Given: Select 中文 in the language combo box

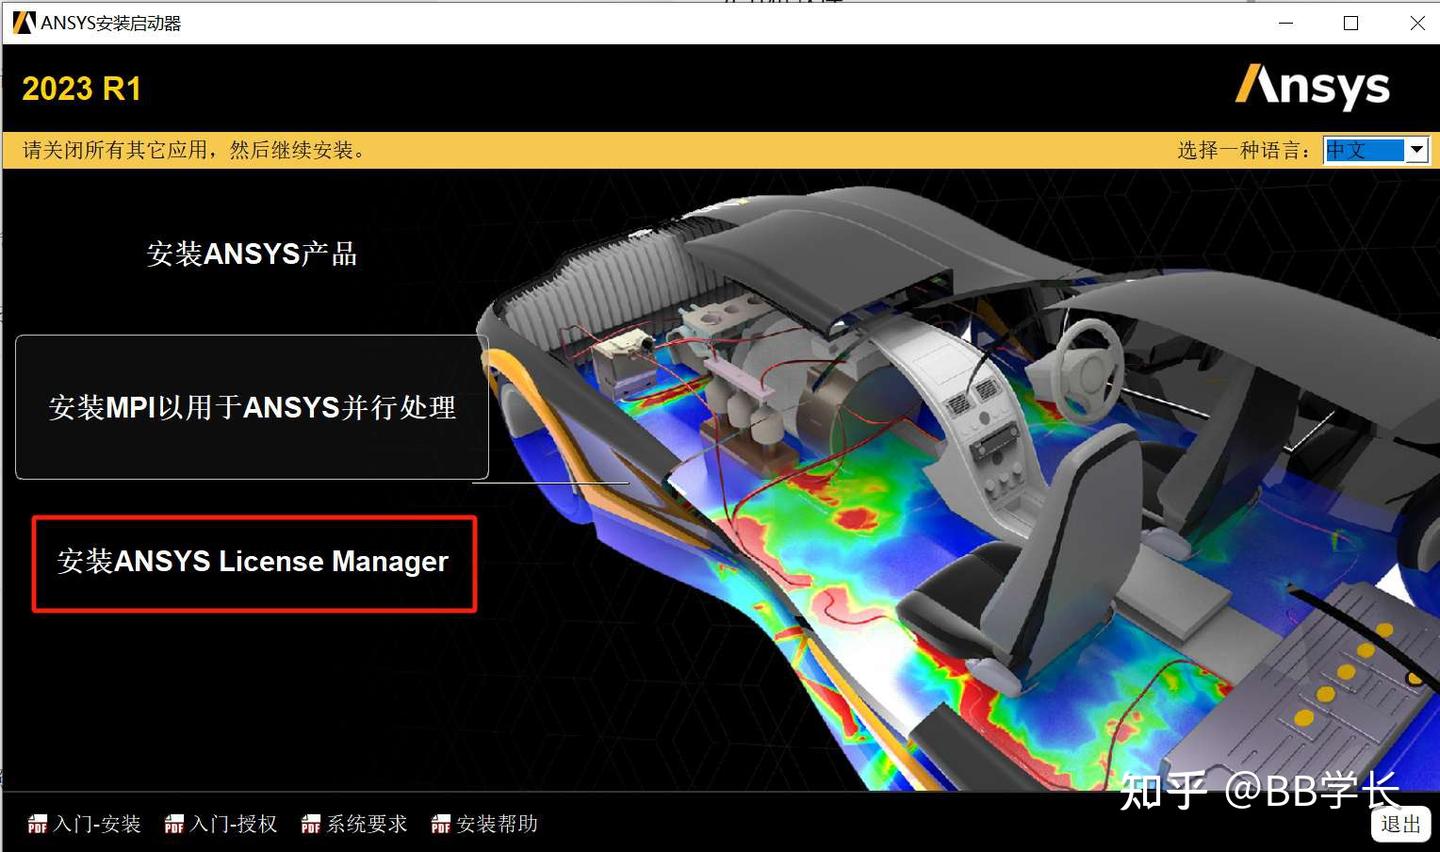Looking at the screenshot, I should [1365, 150].
